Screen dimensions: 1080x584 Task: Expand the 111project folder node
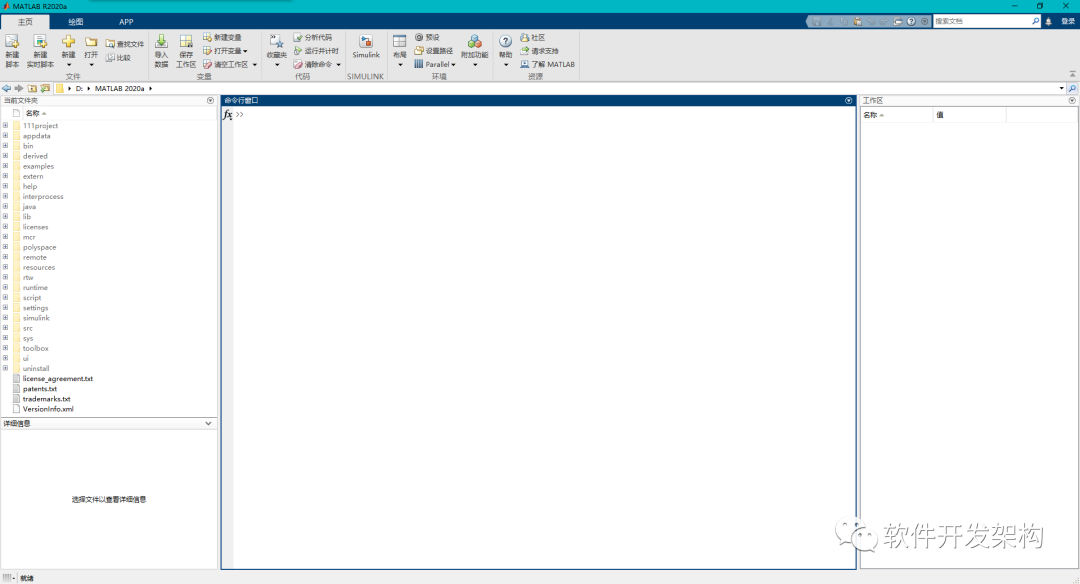pos(6,125)
